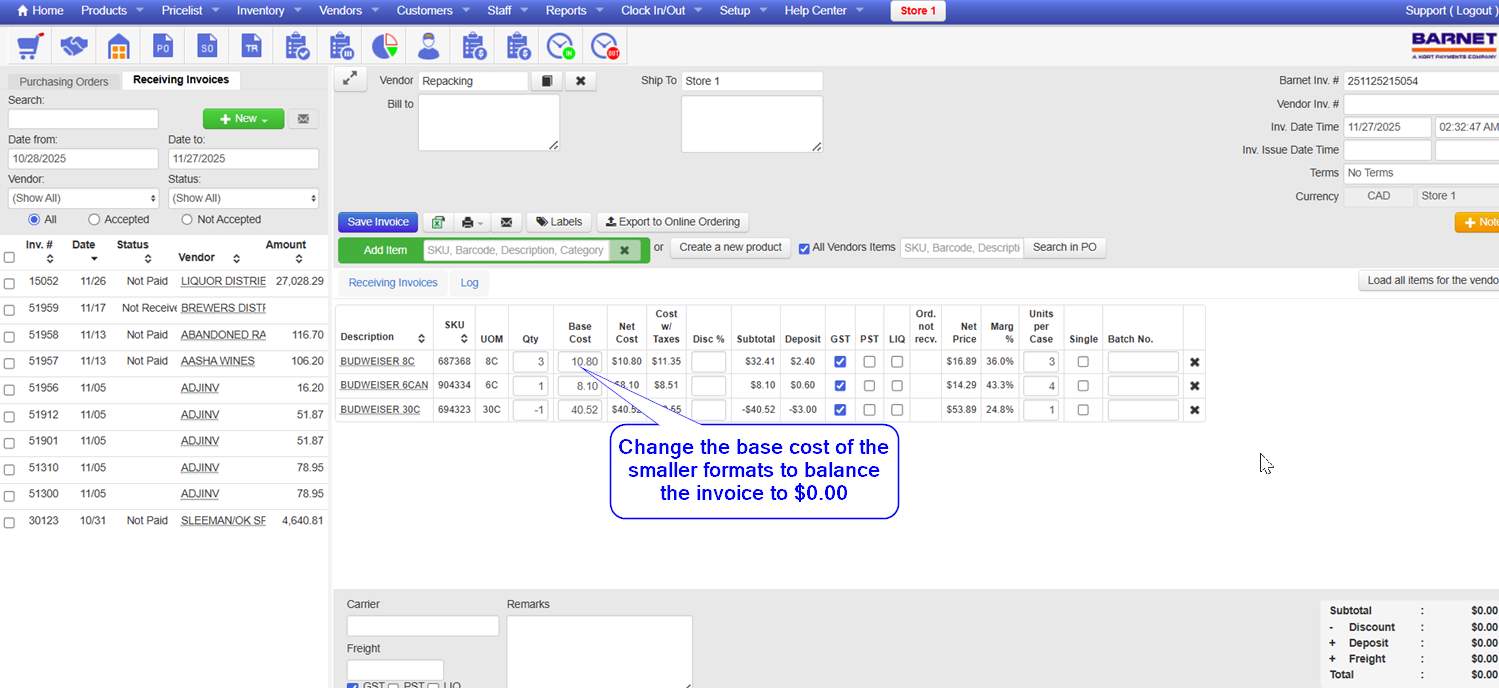Open the pie chart reports icon

click(x=385, y=46)
